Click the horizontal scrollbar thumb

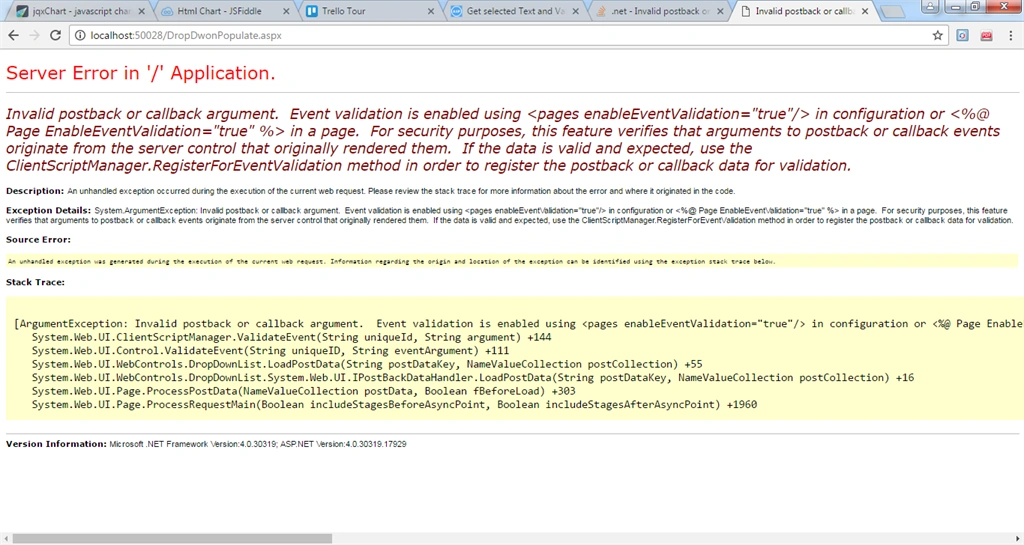pyautogui.click(x=172, y=538)
